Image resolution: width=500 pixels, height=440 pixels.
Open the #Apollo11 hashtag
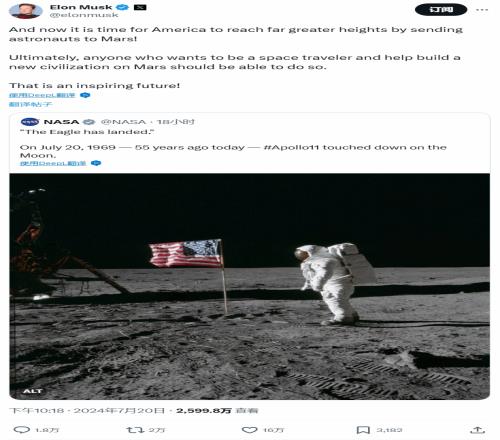pos(292,147)
